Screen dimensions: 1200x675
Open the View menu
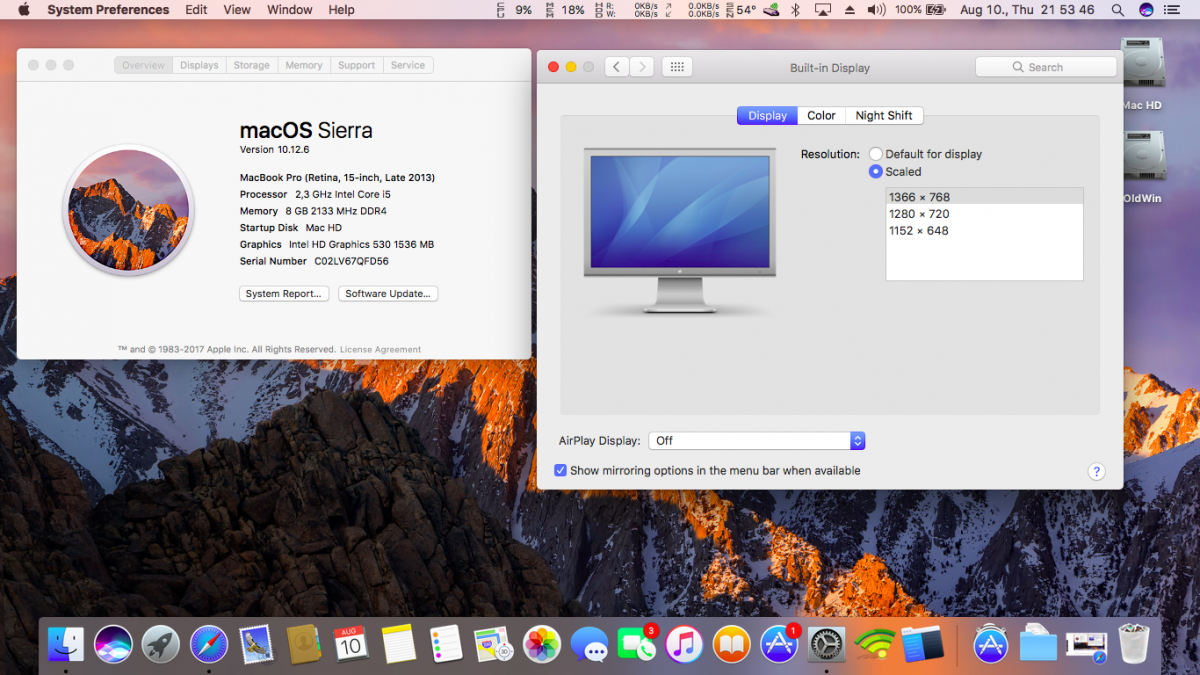(x=237, y=10)
